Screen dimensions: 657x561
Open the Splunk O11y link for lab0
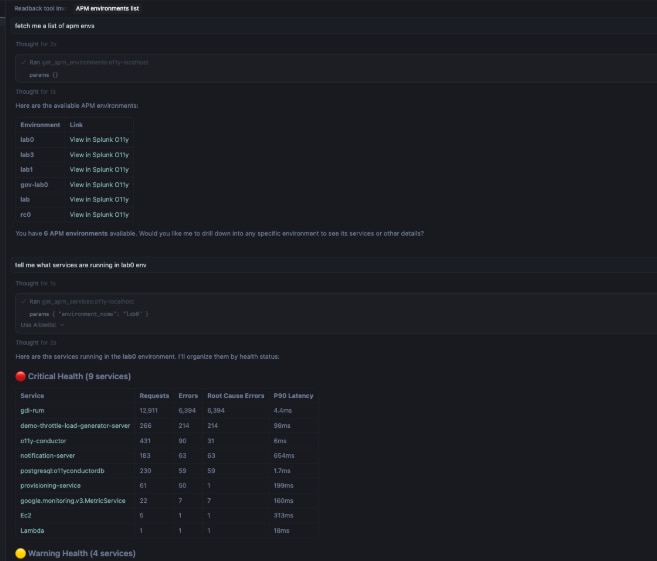(x=99, y=140)
